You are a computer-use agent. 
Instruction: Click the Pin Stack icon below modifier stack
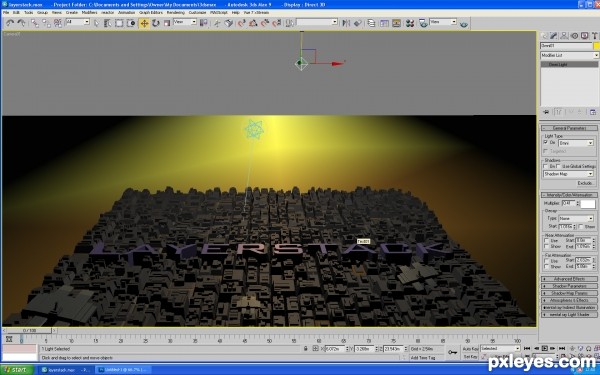tap(546, 112)
